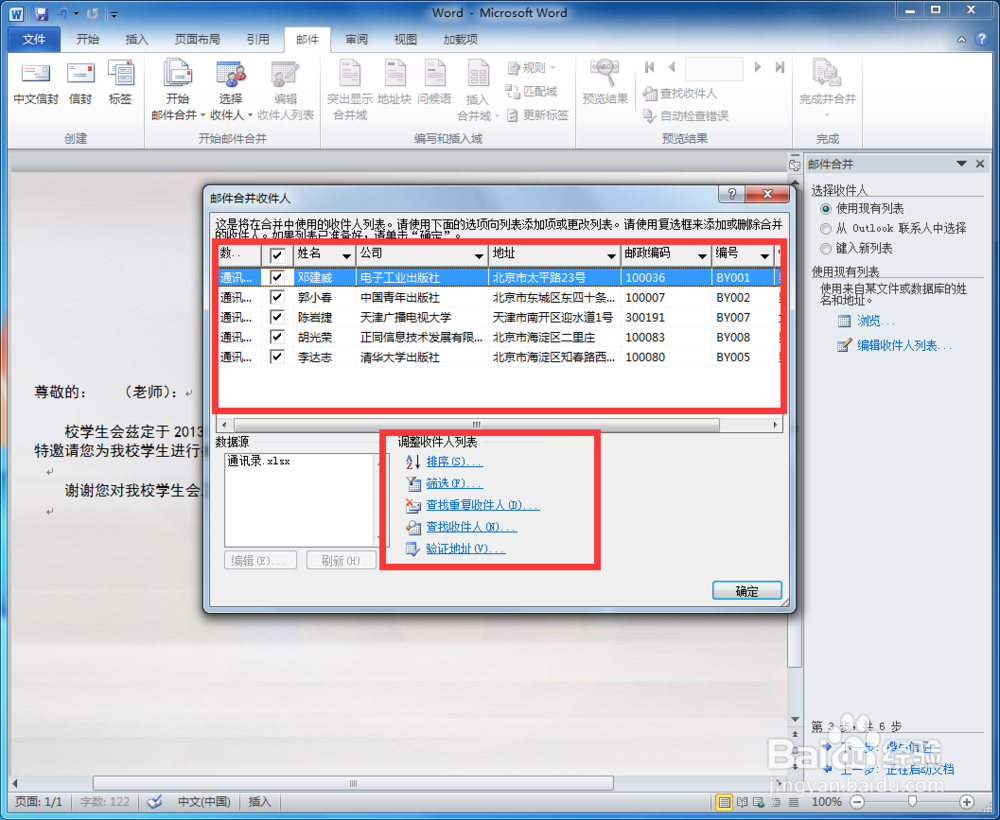This screenshot has height=820, width=1000.
Task: Click the Undo icon in Quick Access Toolbar
Action: tap(62, 13)
